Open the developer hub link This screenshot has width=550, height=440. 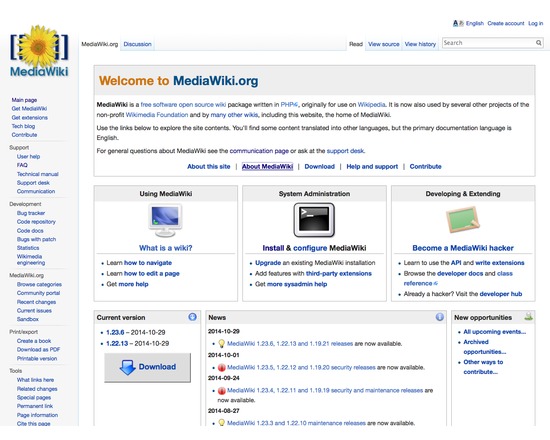[501, 294]
